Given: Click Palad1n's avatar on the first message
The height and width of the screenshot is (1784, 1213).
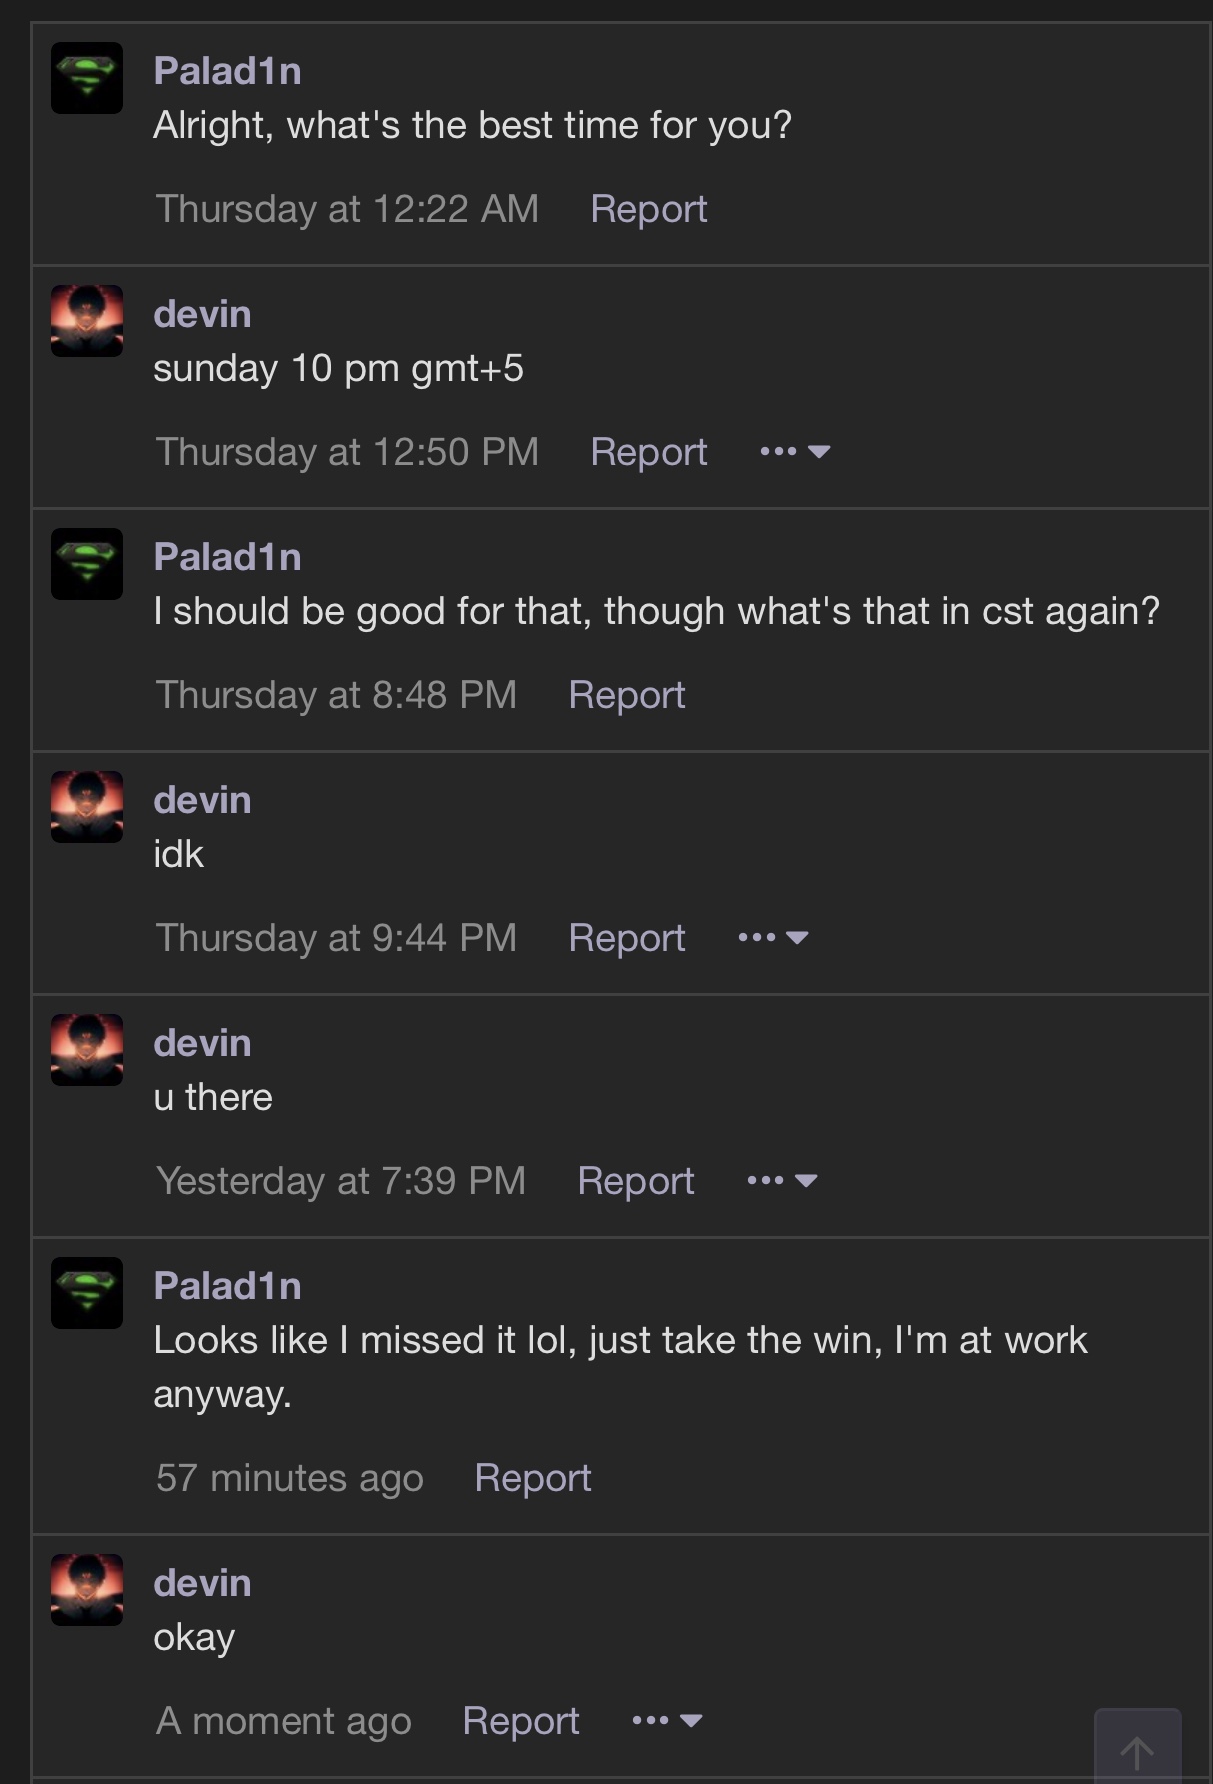Looking at the screenshot, I should [87, 78].
